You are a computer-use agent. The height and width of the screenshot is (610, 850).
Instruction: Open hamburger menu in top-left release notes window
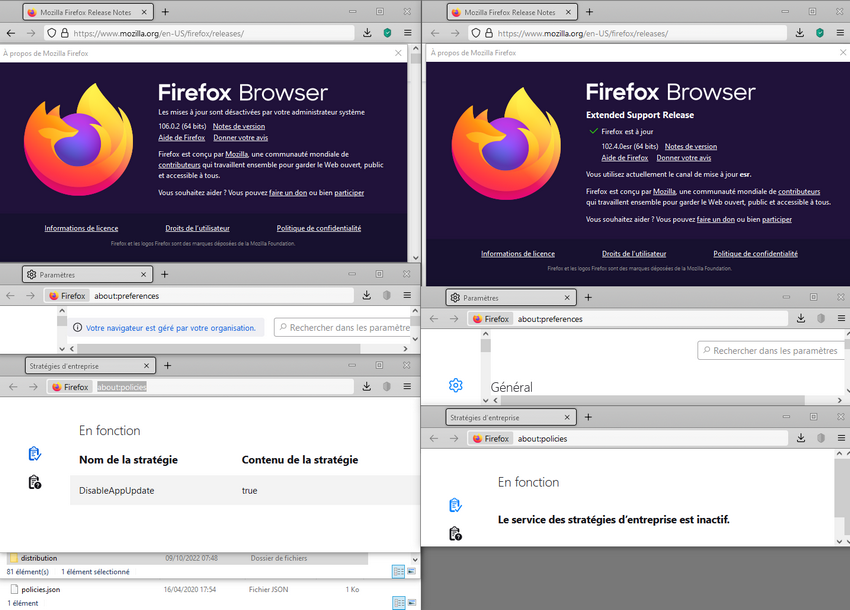408,33
